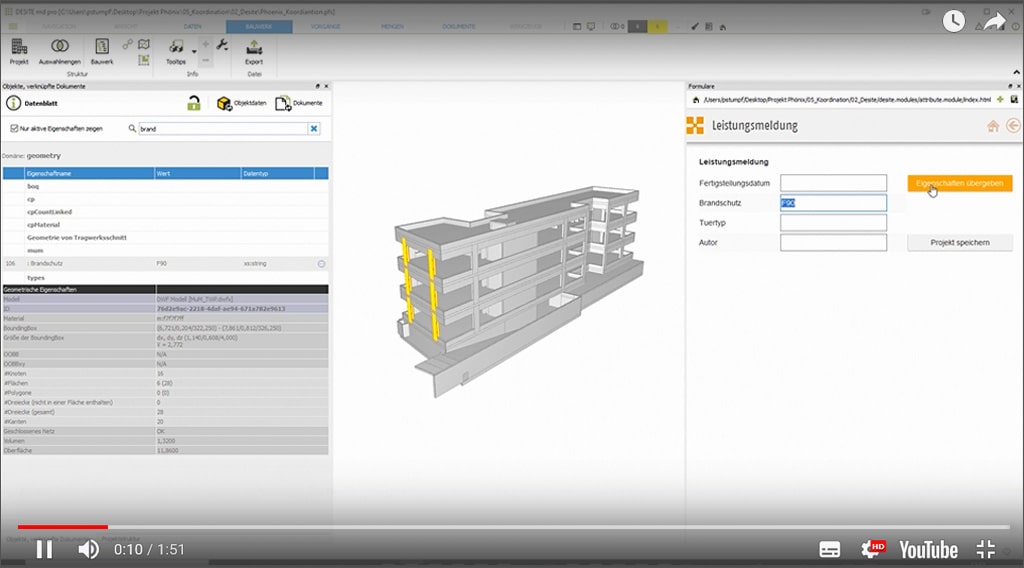The height and width of the screenshot is (568, 1024).
Task: Switch to the DATEN ribbon tab
Action: (x=192, y=27)
